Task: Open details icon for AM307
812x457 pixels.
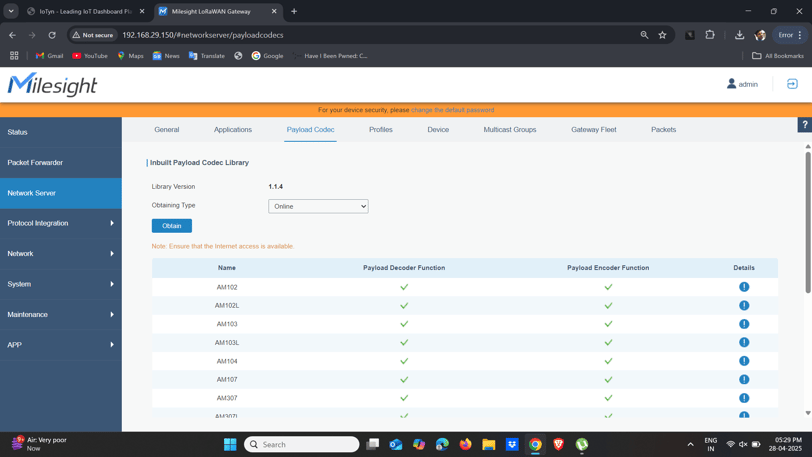Action: coord(744,398)
